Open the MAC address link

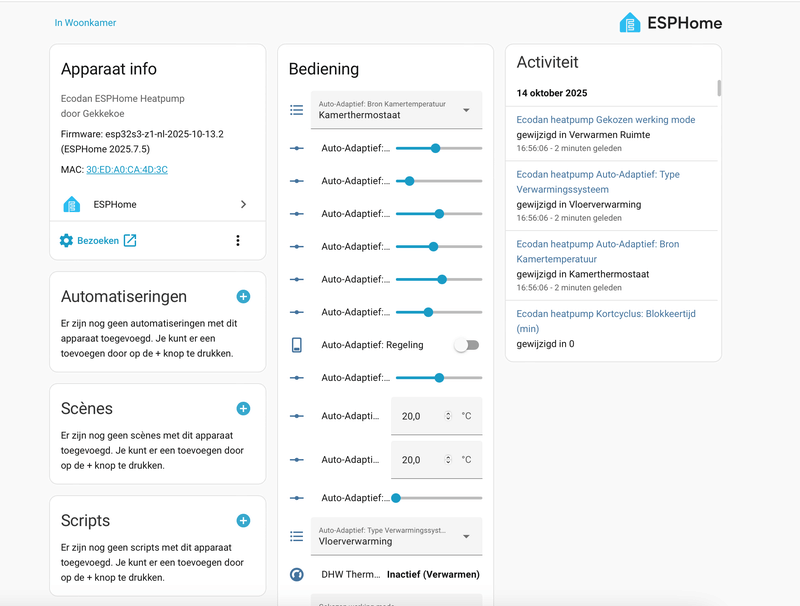pyautogui.click(x=127, y=170)
